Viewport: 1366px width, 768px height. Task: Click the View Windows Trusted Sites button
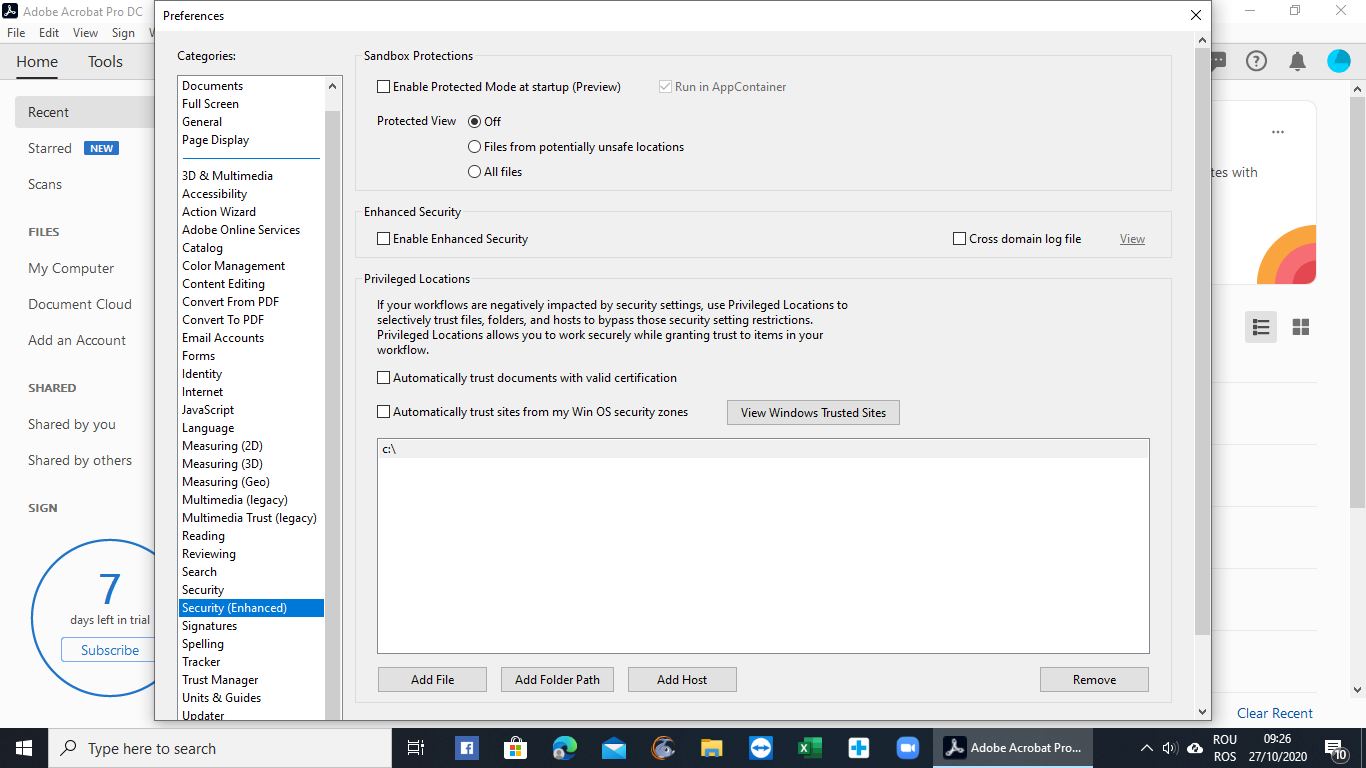coord(813,413)
